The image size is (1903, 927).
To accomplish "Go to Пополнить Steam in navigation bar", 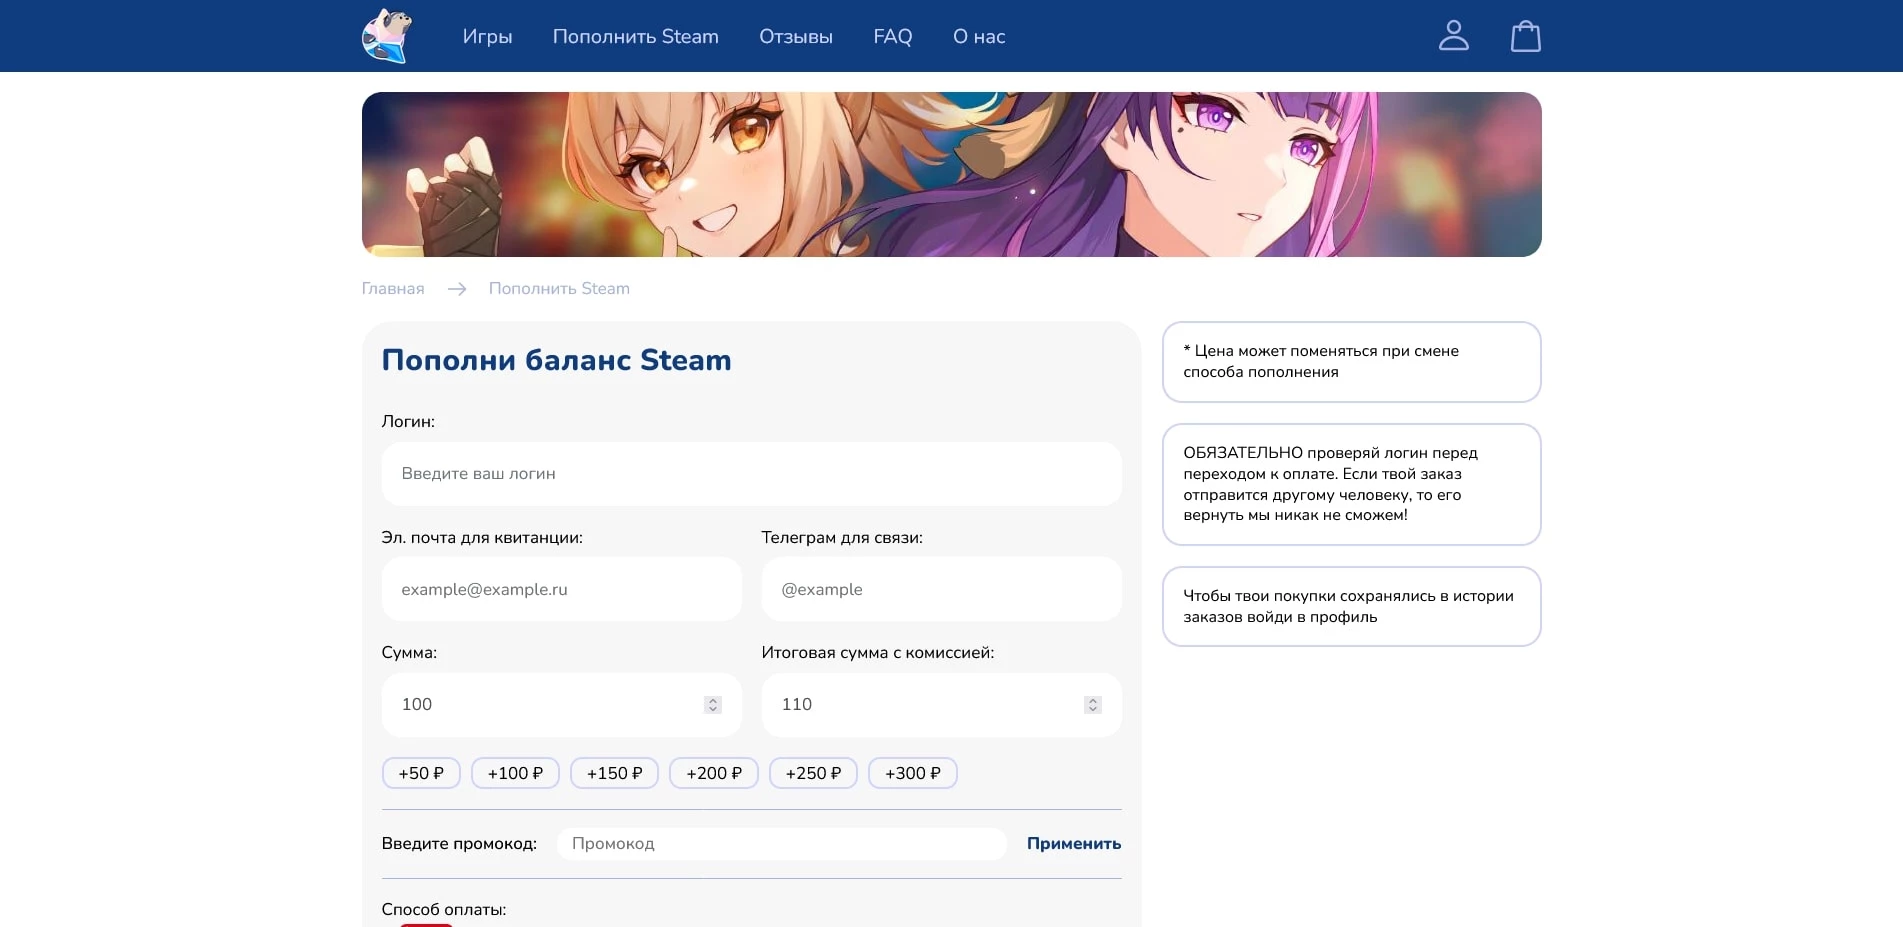I will click(636, 37).
